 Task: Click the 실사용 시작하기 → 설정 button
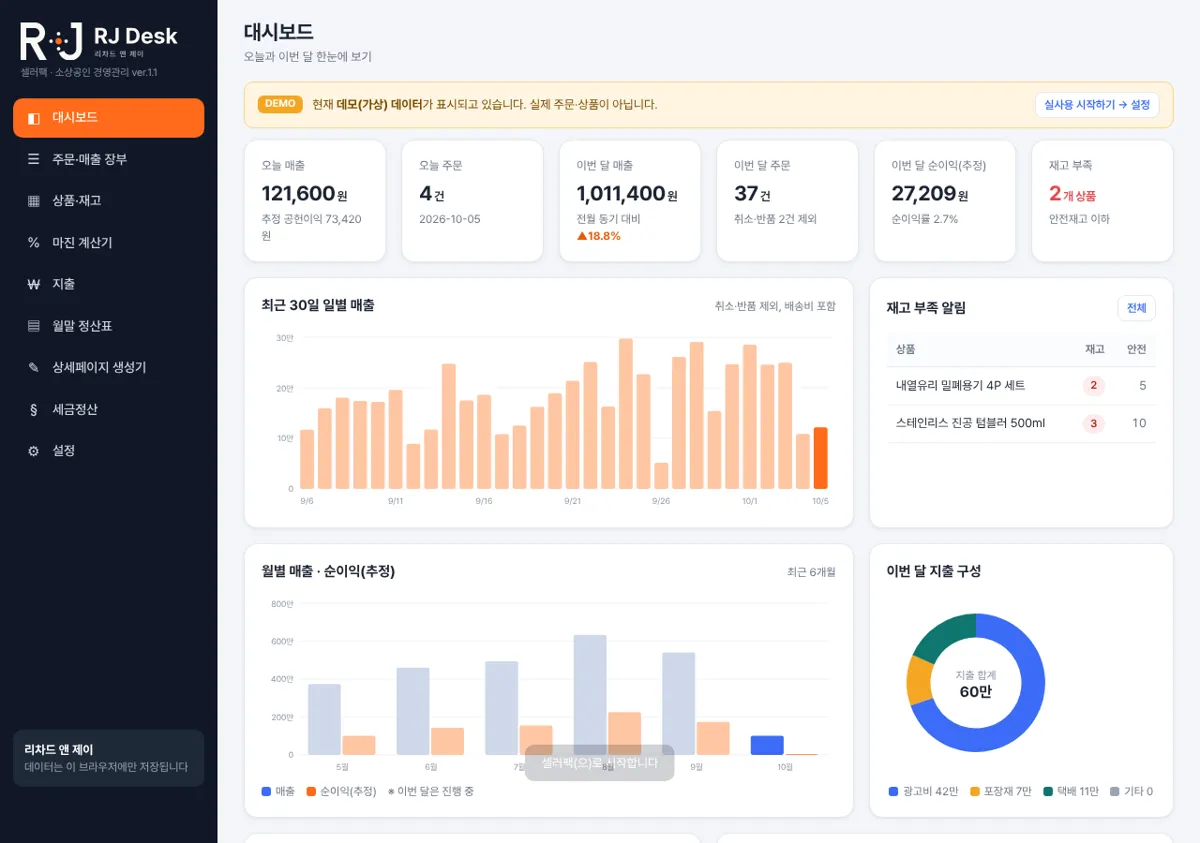1097,105
